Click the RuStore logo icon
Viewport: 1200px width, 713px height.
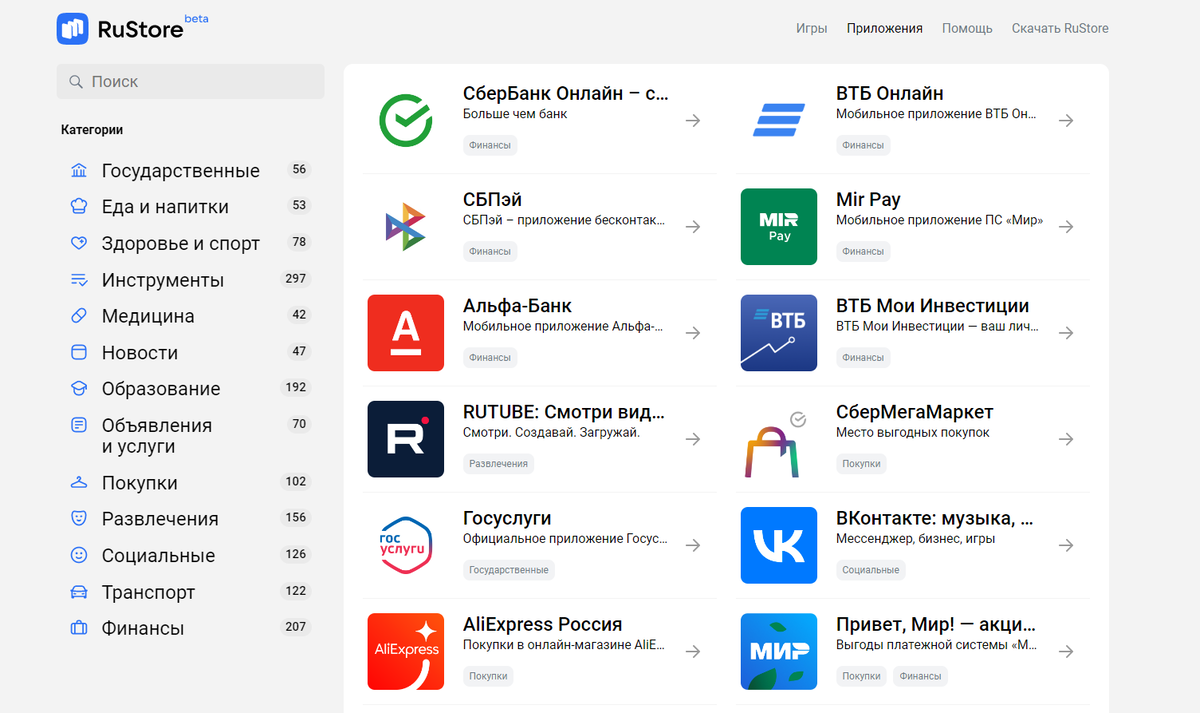(x=73, y=29)
